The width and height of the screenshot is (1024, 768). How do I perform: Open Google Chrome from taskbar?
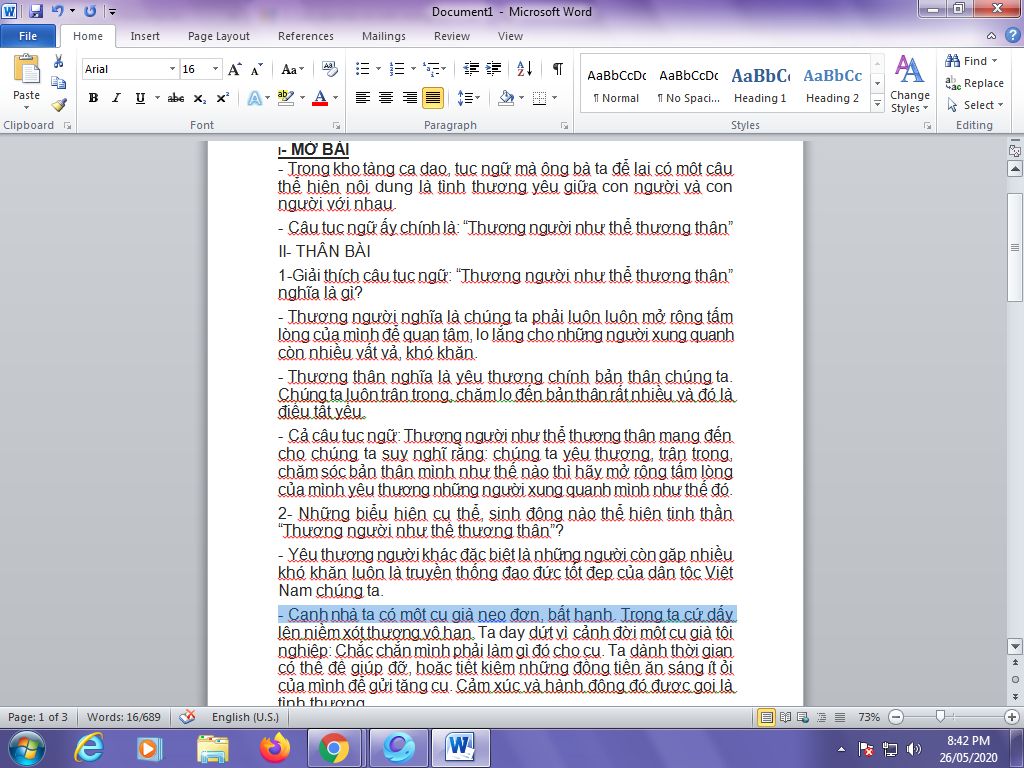coord(334,748)
